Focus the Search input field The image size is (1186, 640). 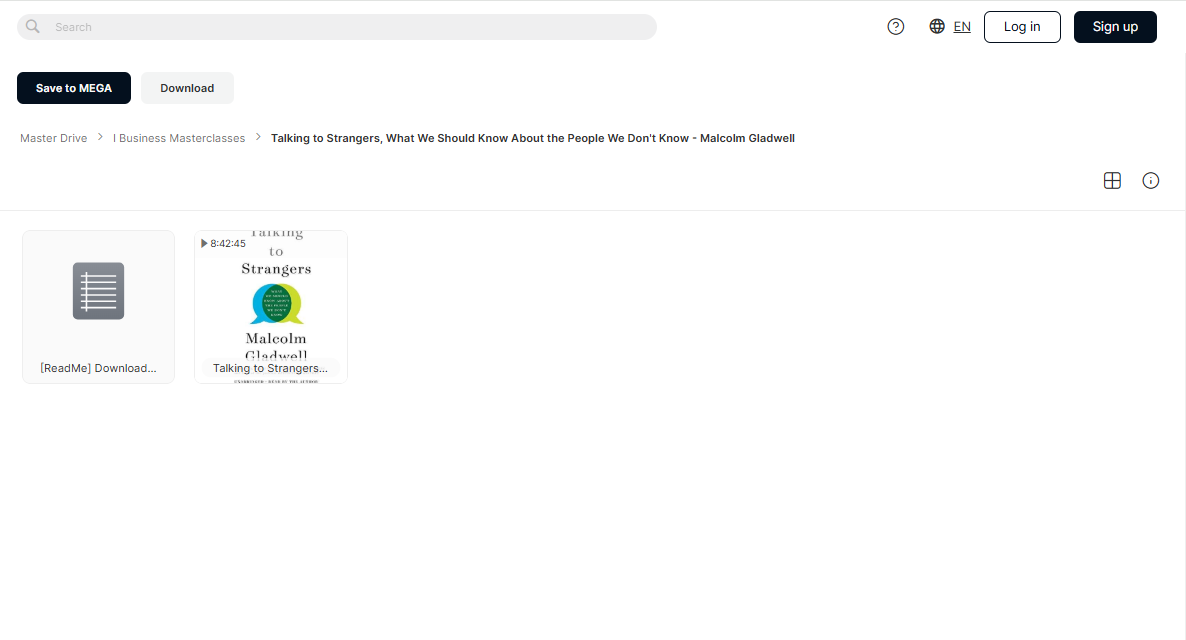[337, 27]
